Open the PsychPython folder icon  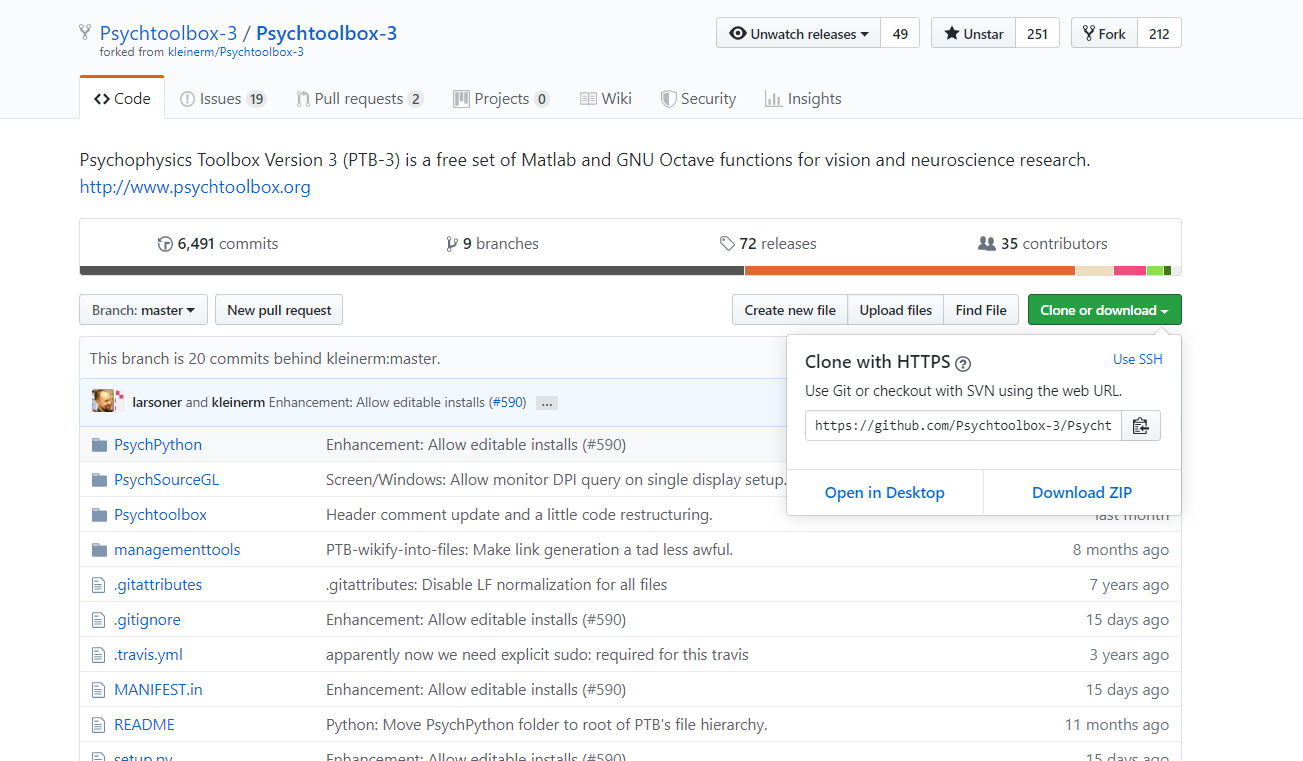[100, 444]
